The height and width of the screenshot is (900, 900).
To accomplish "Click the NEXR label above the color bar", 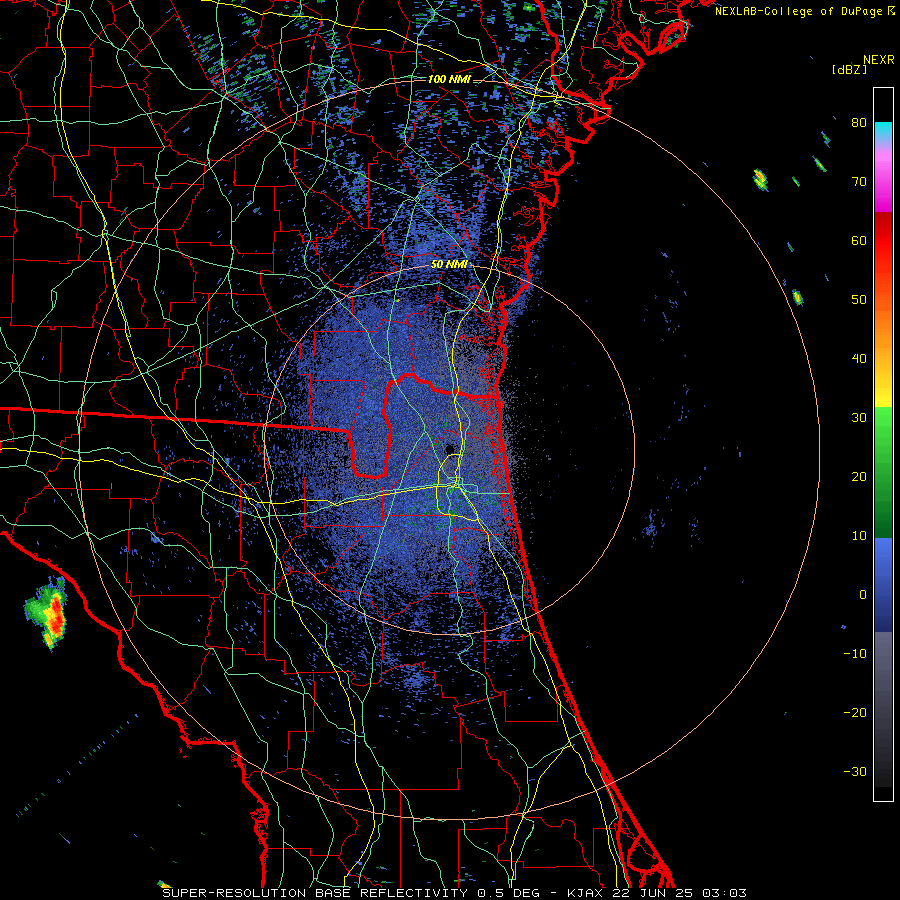I will coord(878,60).
